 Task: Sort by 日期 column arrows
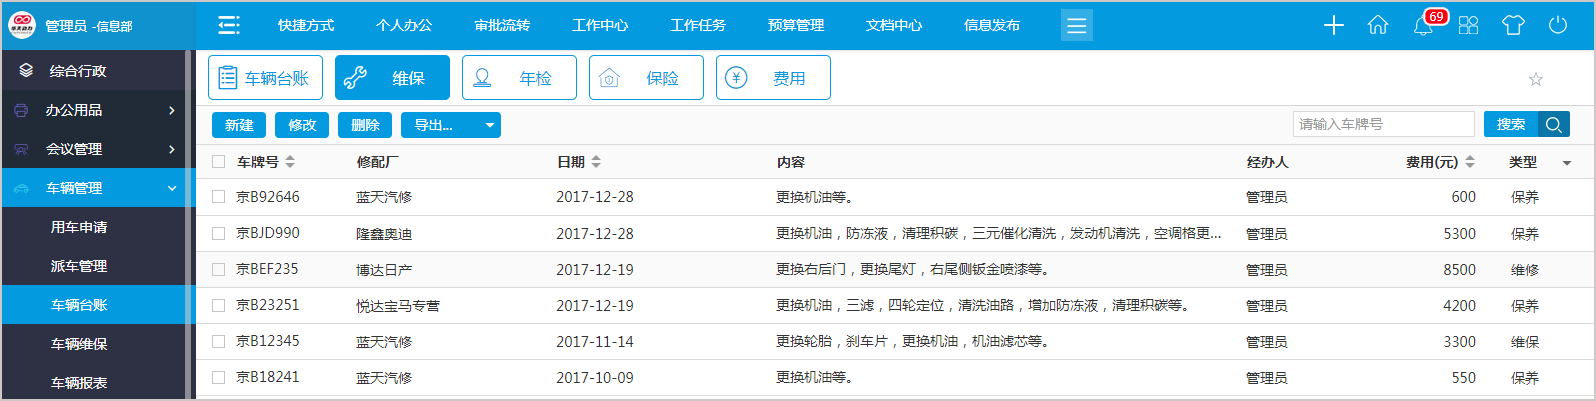point(596,161)
